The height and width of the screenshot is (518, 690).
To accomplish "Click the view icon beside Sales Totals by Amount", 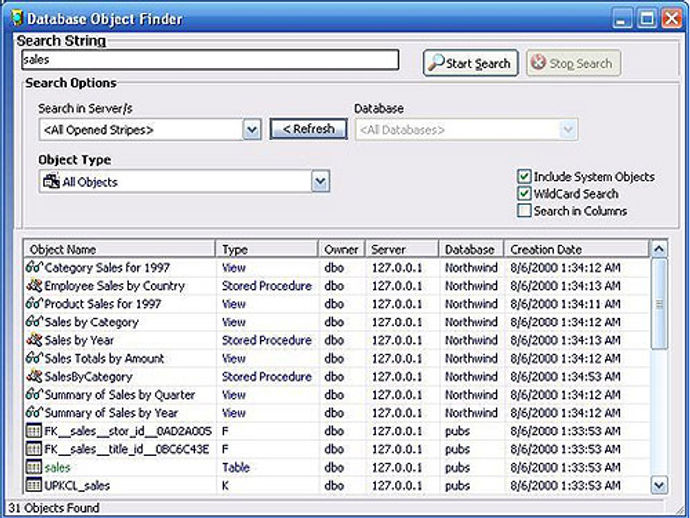I will pyautogui.click(x=34, y=358).
